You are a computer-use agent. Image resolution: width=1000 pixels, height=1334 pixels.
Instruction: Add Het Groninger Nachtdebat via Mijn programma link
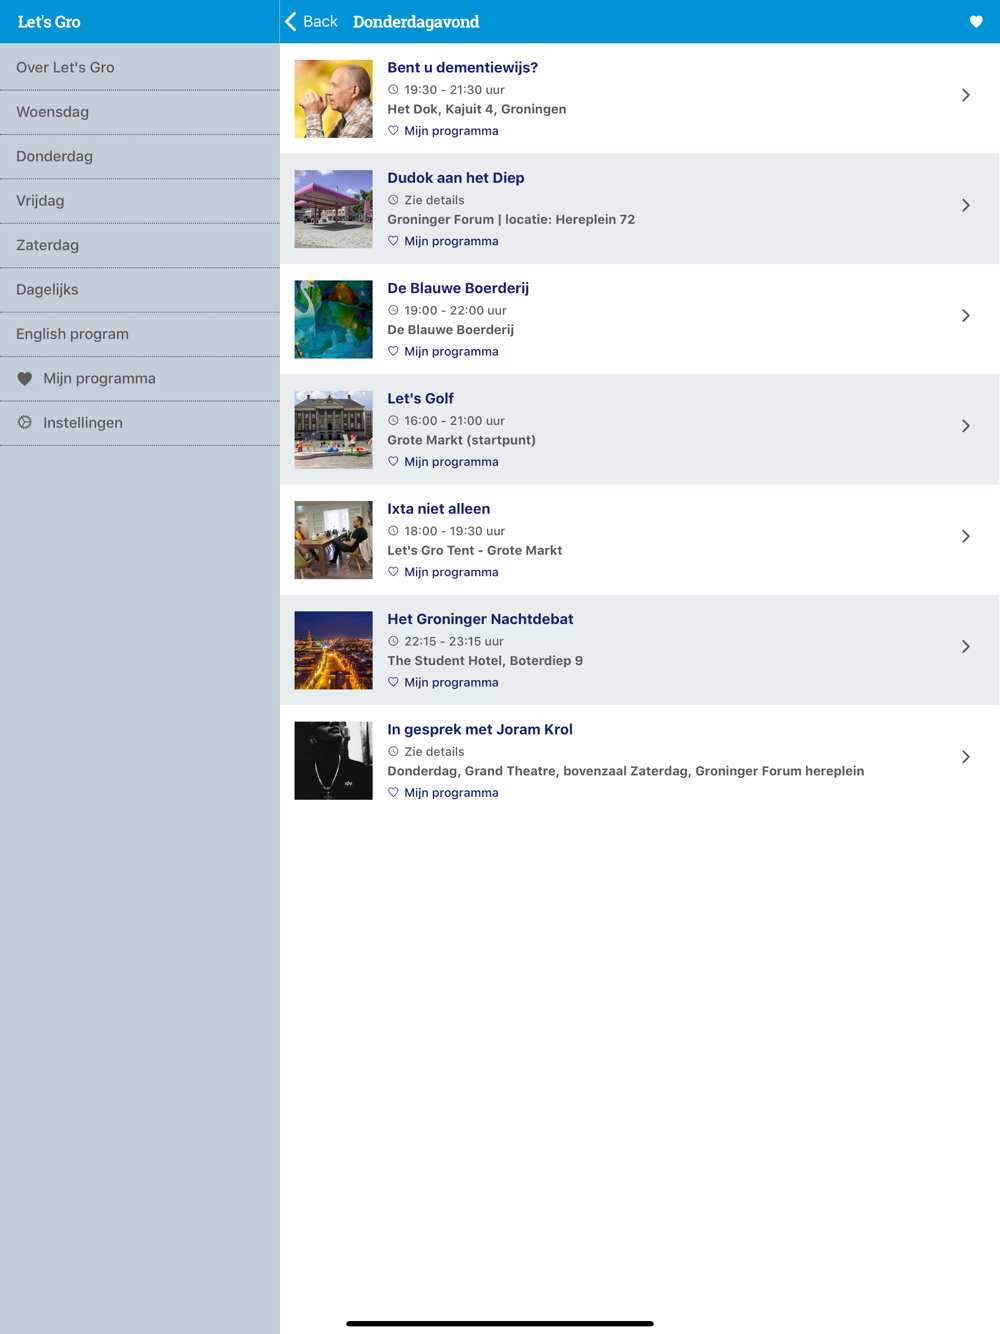pos(451,682)
